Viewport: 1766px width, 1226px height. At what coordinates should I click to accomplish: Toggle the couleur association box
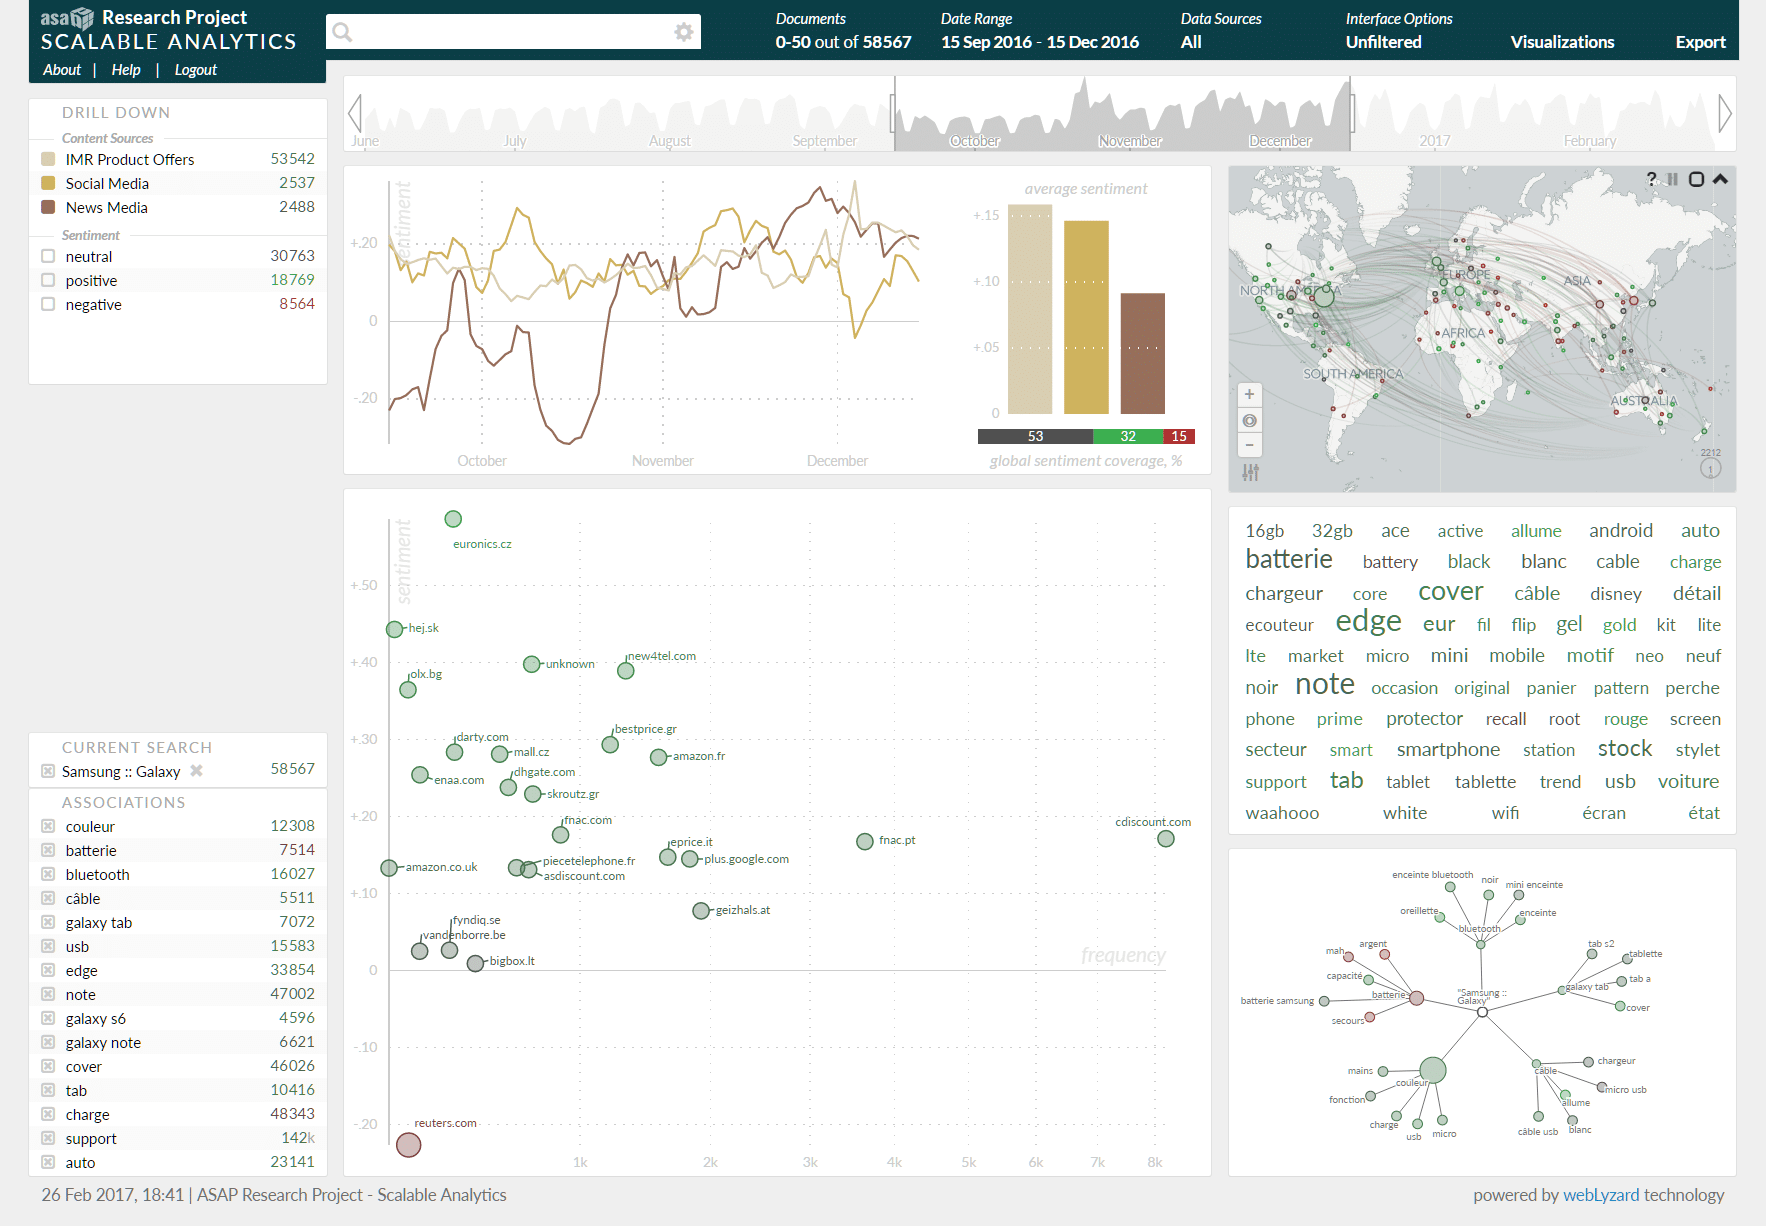pyautogui.click(x=48, y=826)
